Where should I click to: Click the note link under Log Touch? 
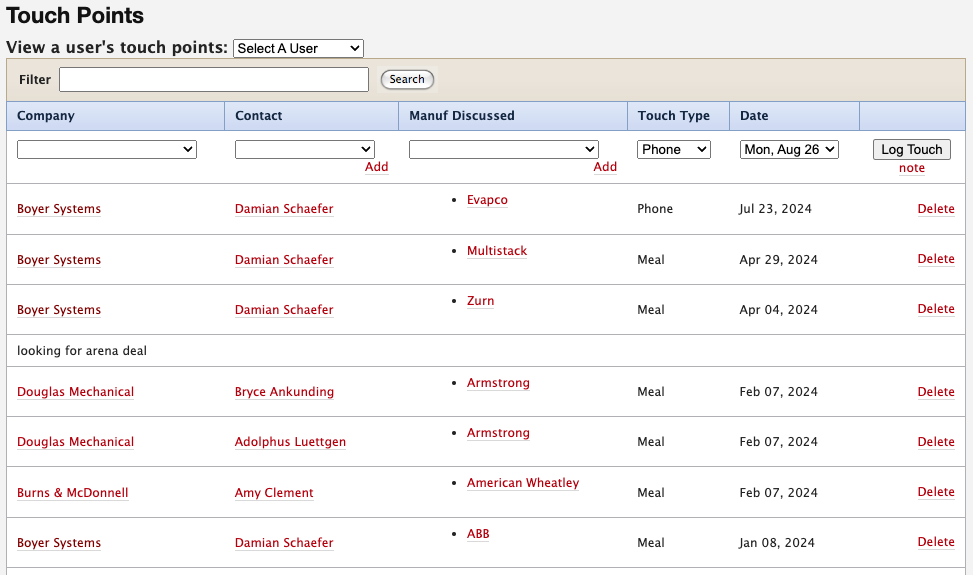pos(912,168)
